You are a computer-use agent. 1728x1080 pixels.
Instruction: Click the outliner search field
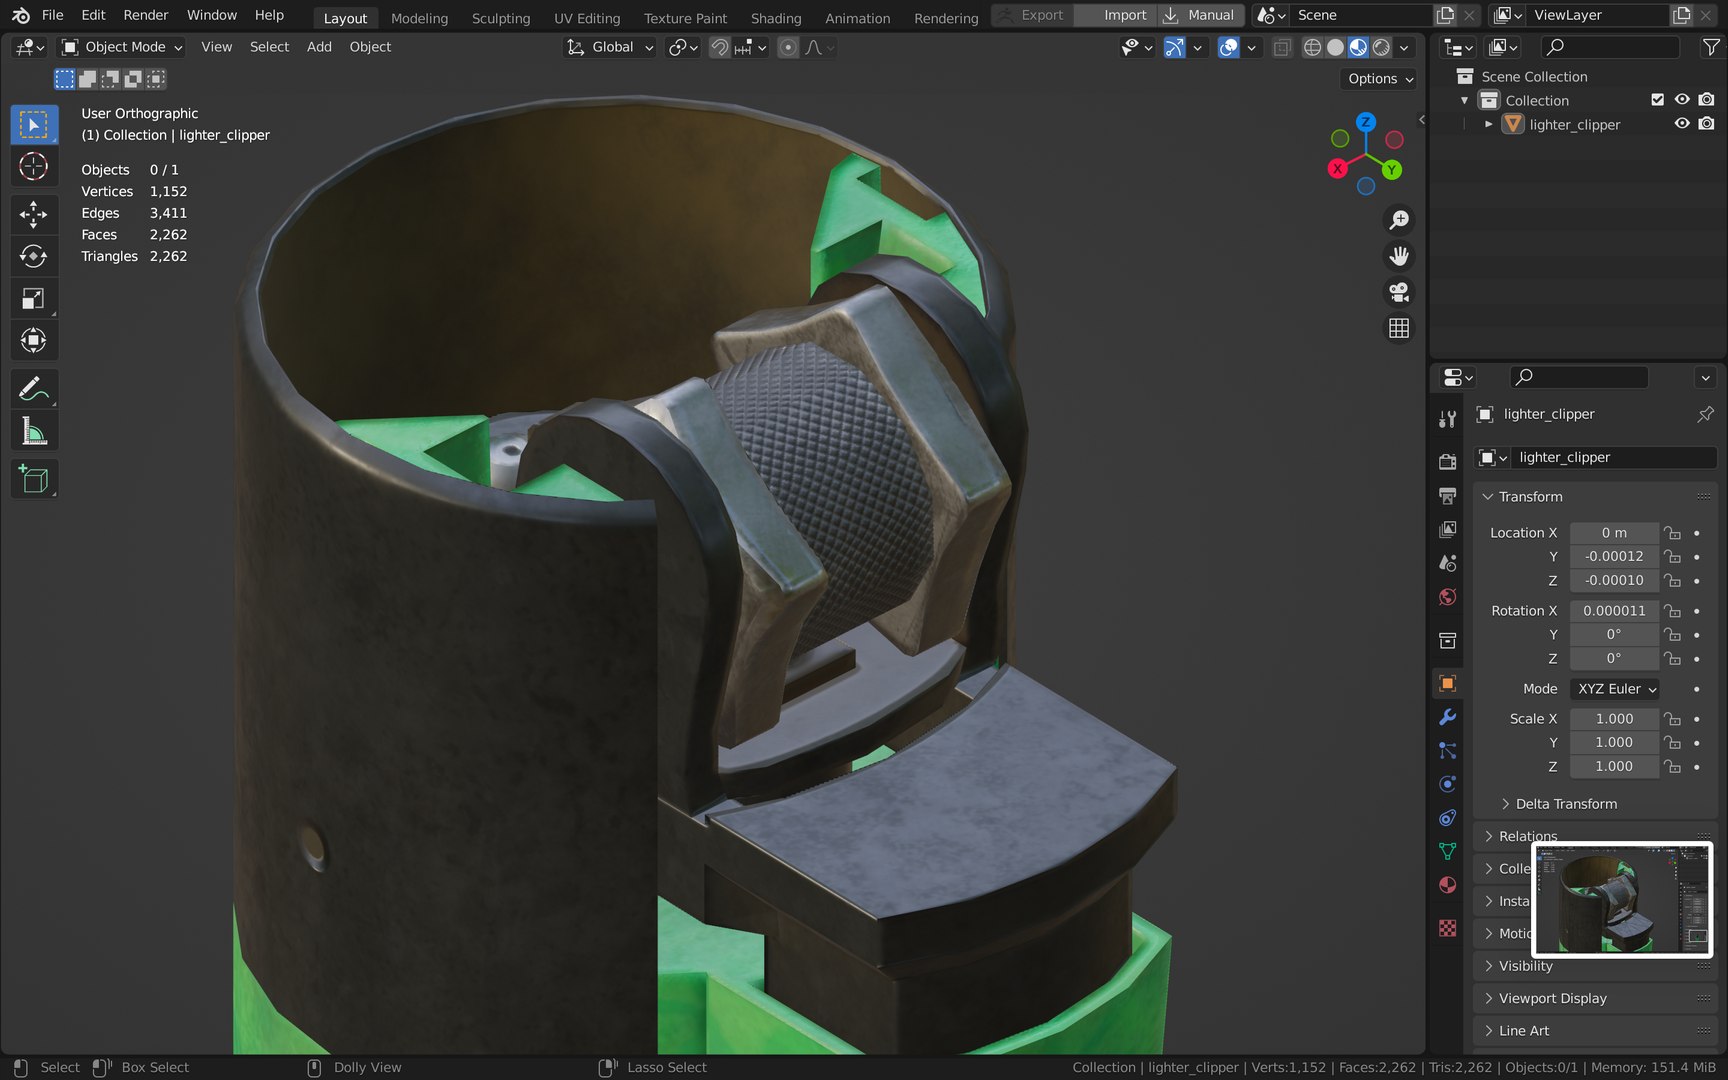point(1610,47)
